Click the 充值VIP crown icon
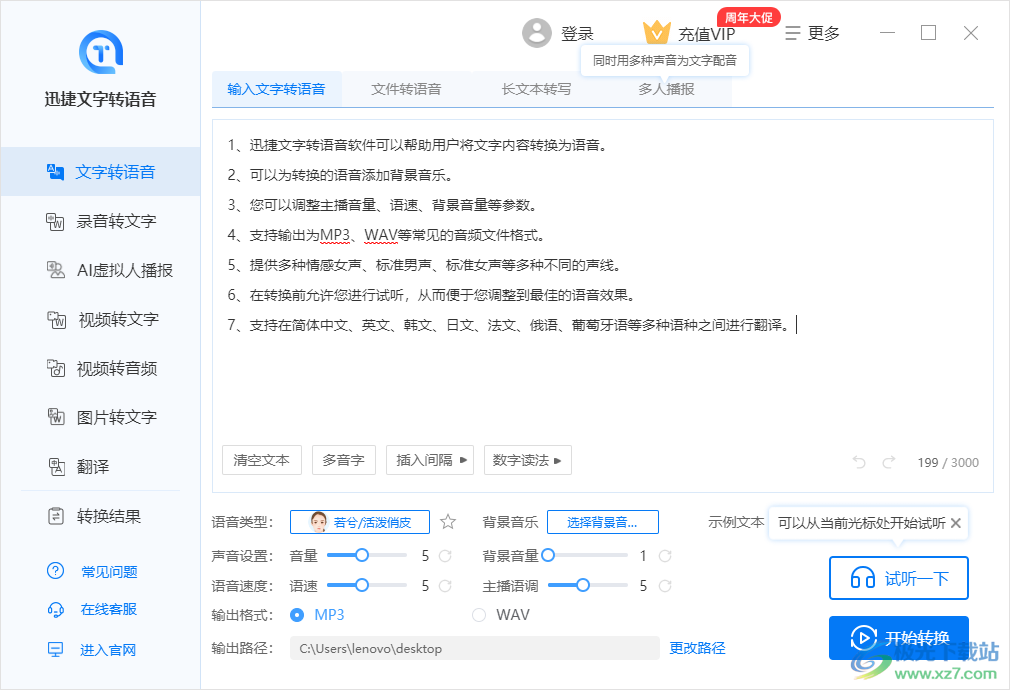The image size is (1010, 690). coord(657,32)
